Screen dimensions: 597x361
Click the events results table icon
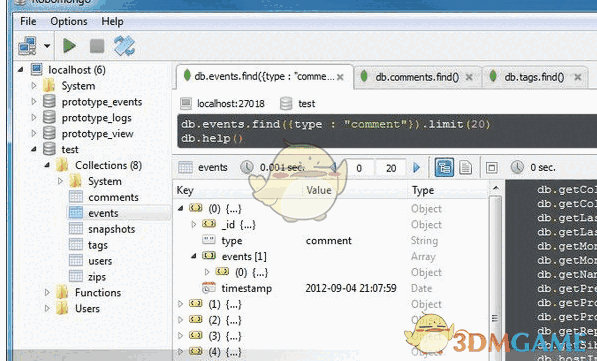point(185,167)
